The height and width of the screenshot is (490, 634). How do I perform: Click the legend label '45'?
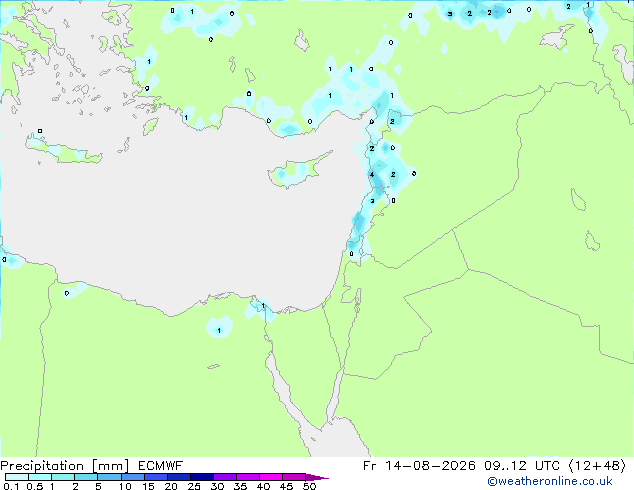(x=286, y=486)
